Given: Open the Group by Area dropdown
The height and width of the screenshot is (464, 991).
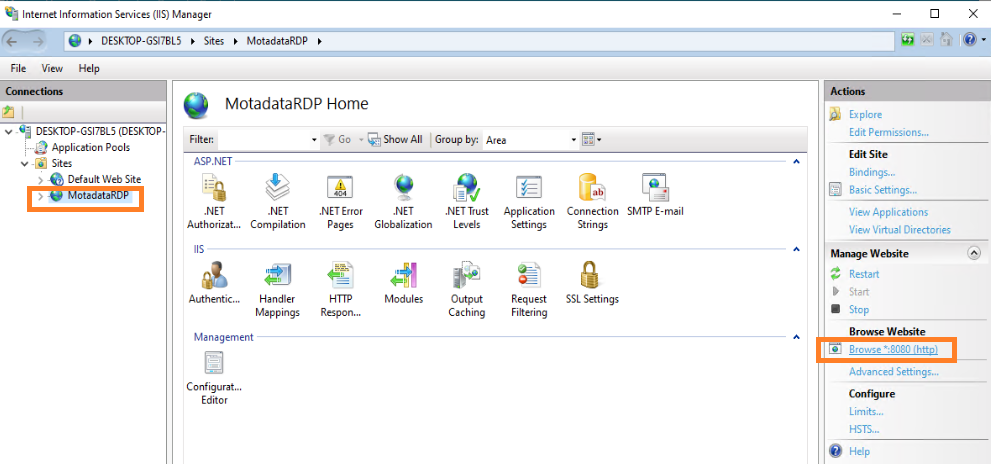Looking at the screenshot, I should (x=531, y=140).
